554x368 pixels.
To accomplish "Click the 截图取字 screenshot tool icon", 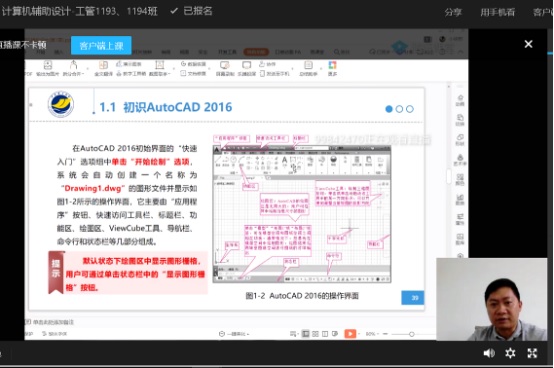I will 159,68.
